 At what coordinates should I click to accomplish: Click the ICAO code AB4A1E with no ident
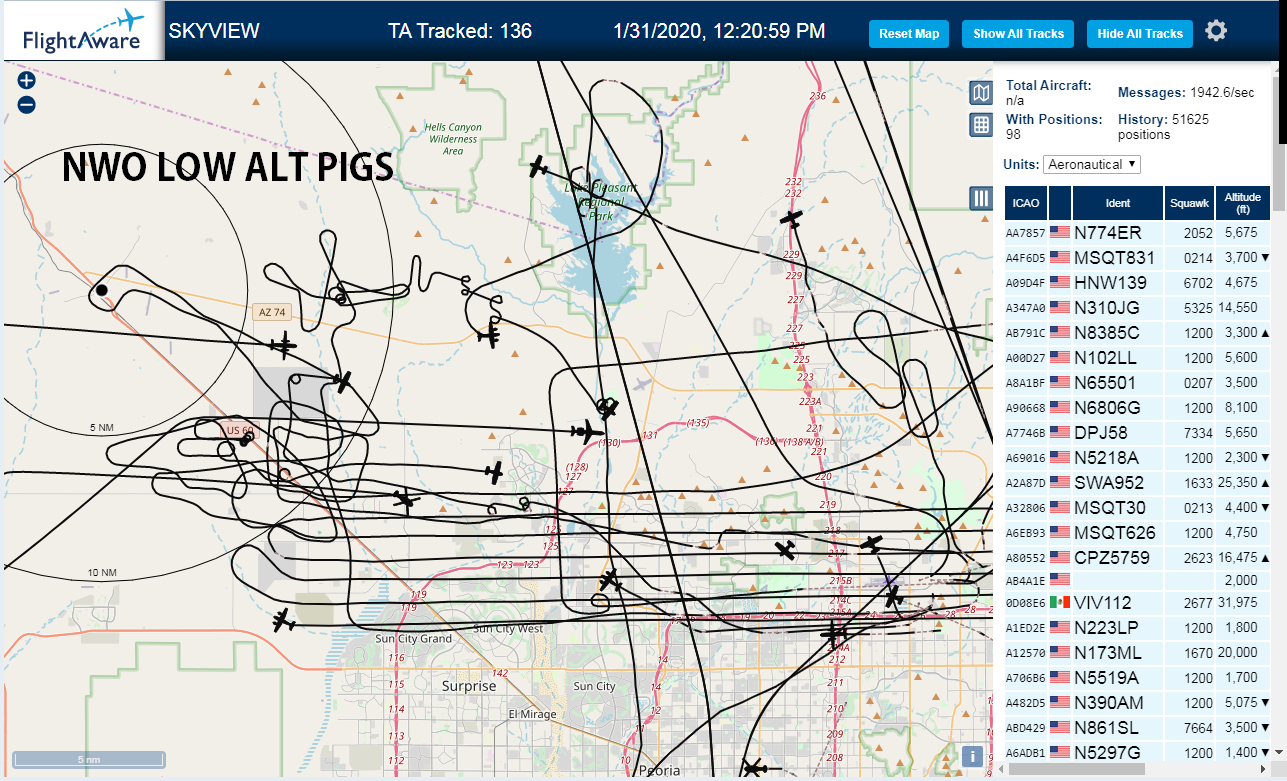(x=1025, y=581)
